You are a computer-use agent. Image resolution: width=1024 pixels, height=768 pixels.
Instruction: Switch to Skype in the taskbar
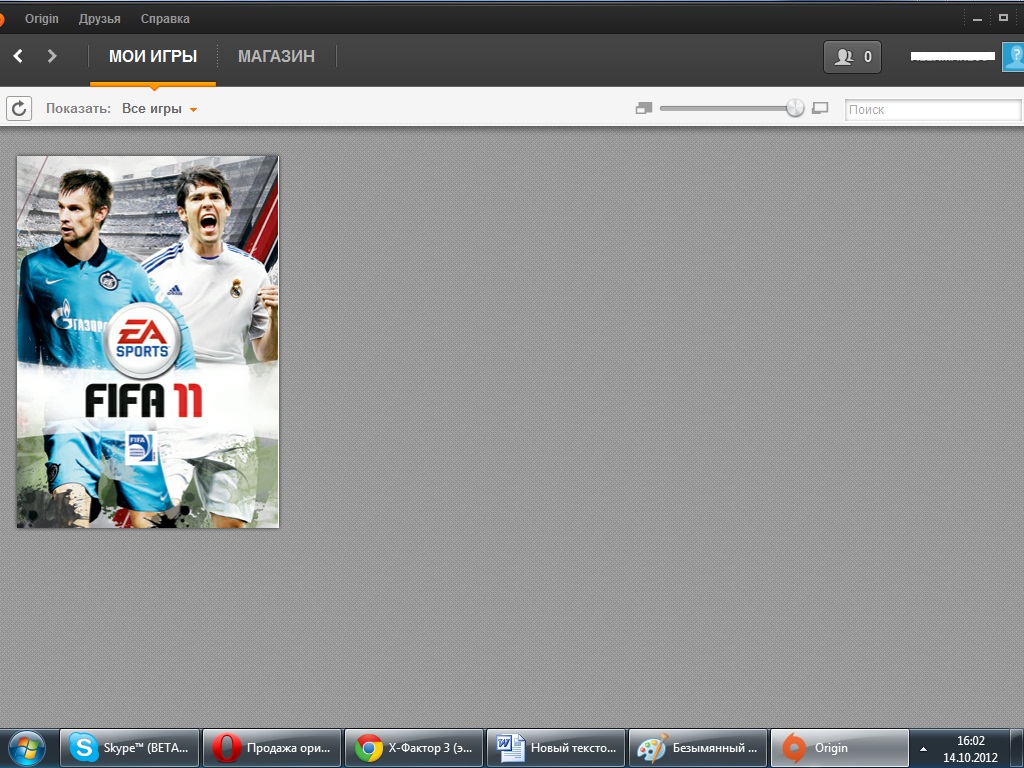(x=129, y=748)
